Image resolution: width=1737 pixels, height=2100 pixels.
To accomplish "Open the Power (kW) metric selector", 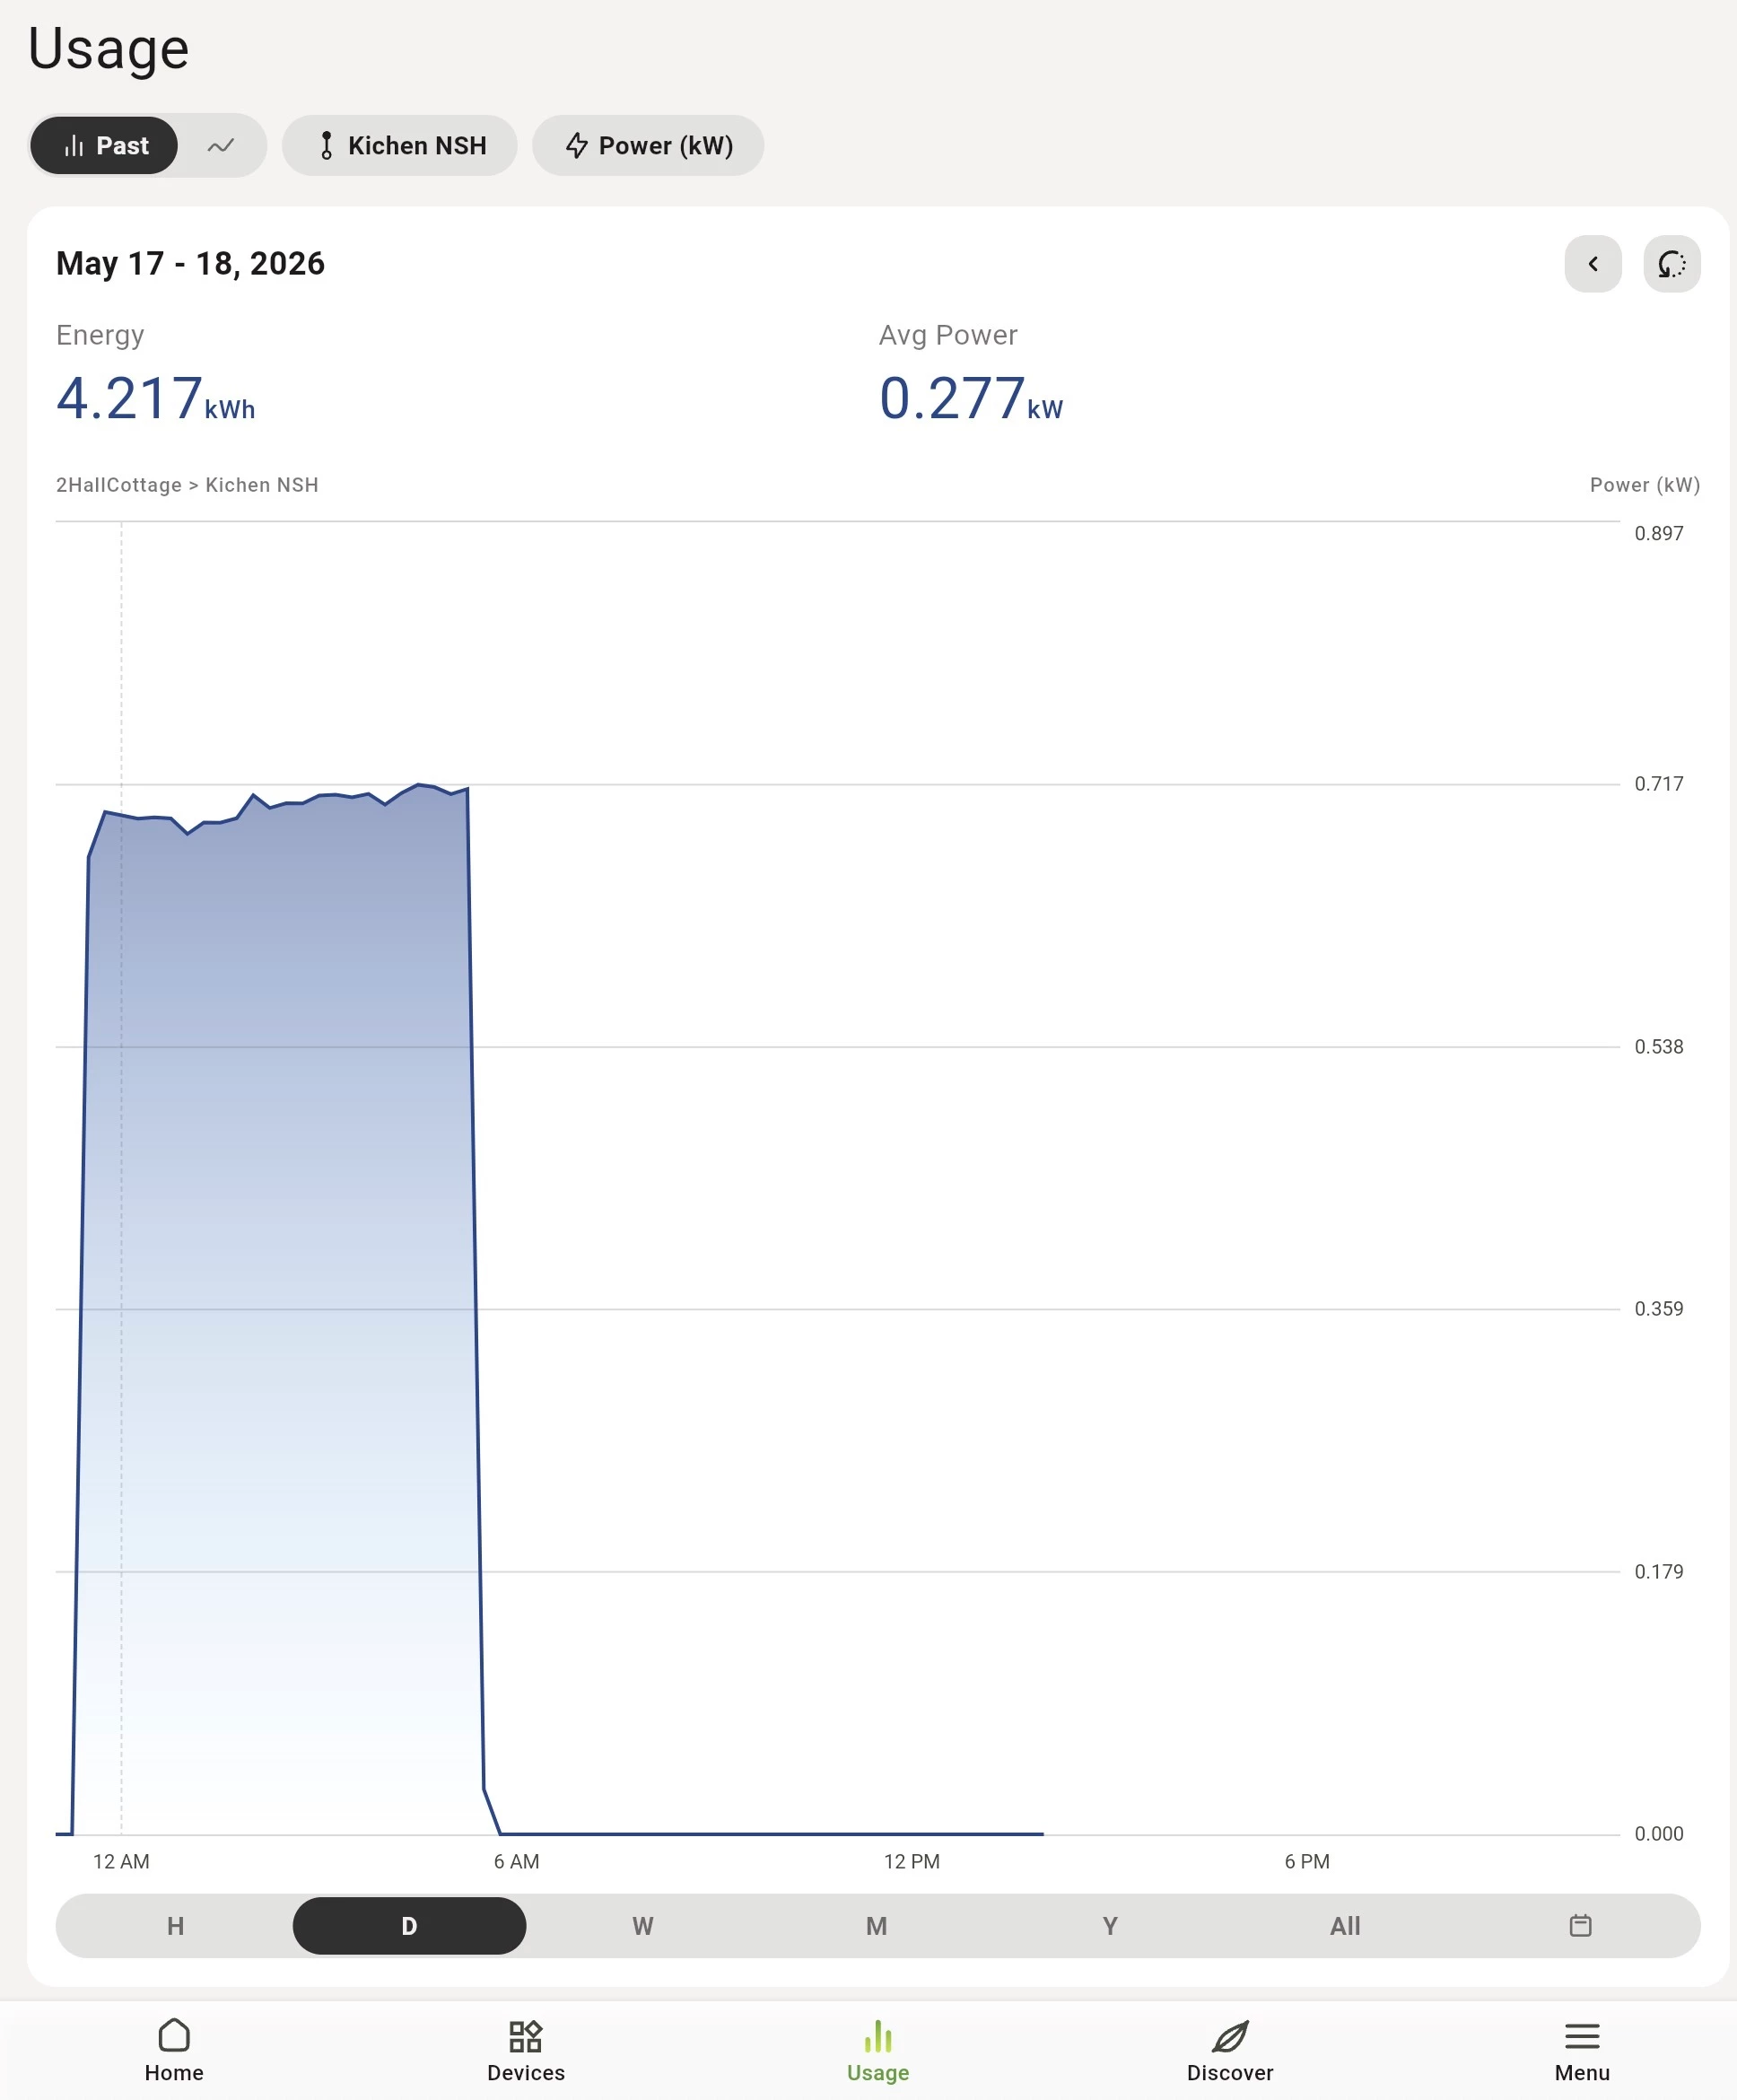I will tap(648, 146).
